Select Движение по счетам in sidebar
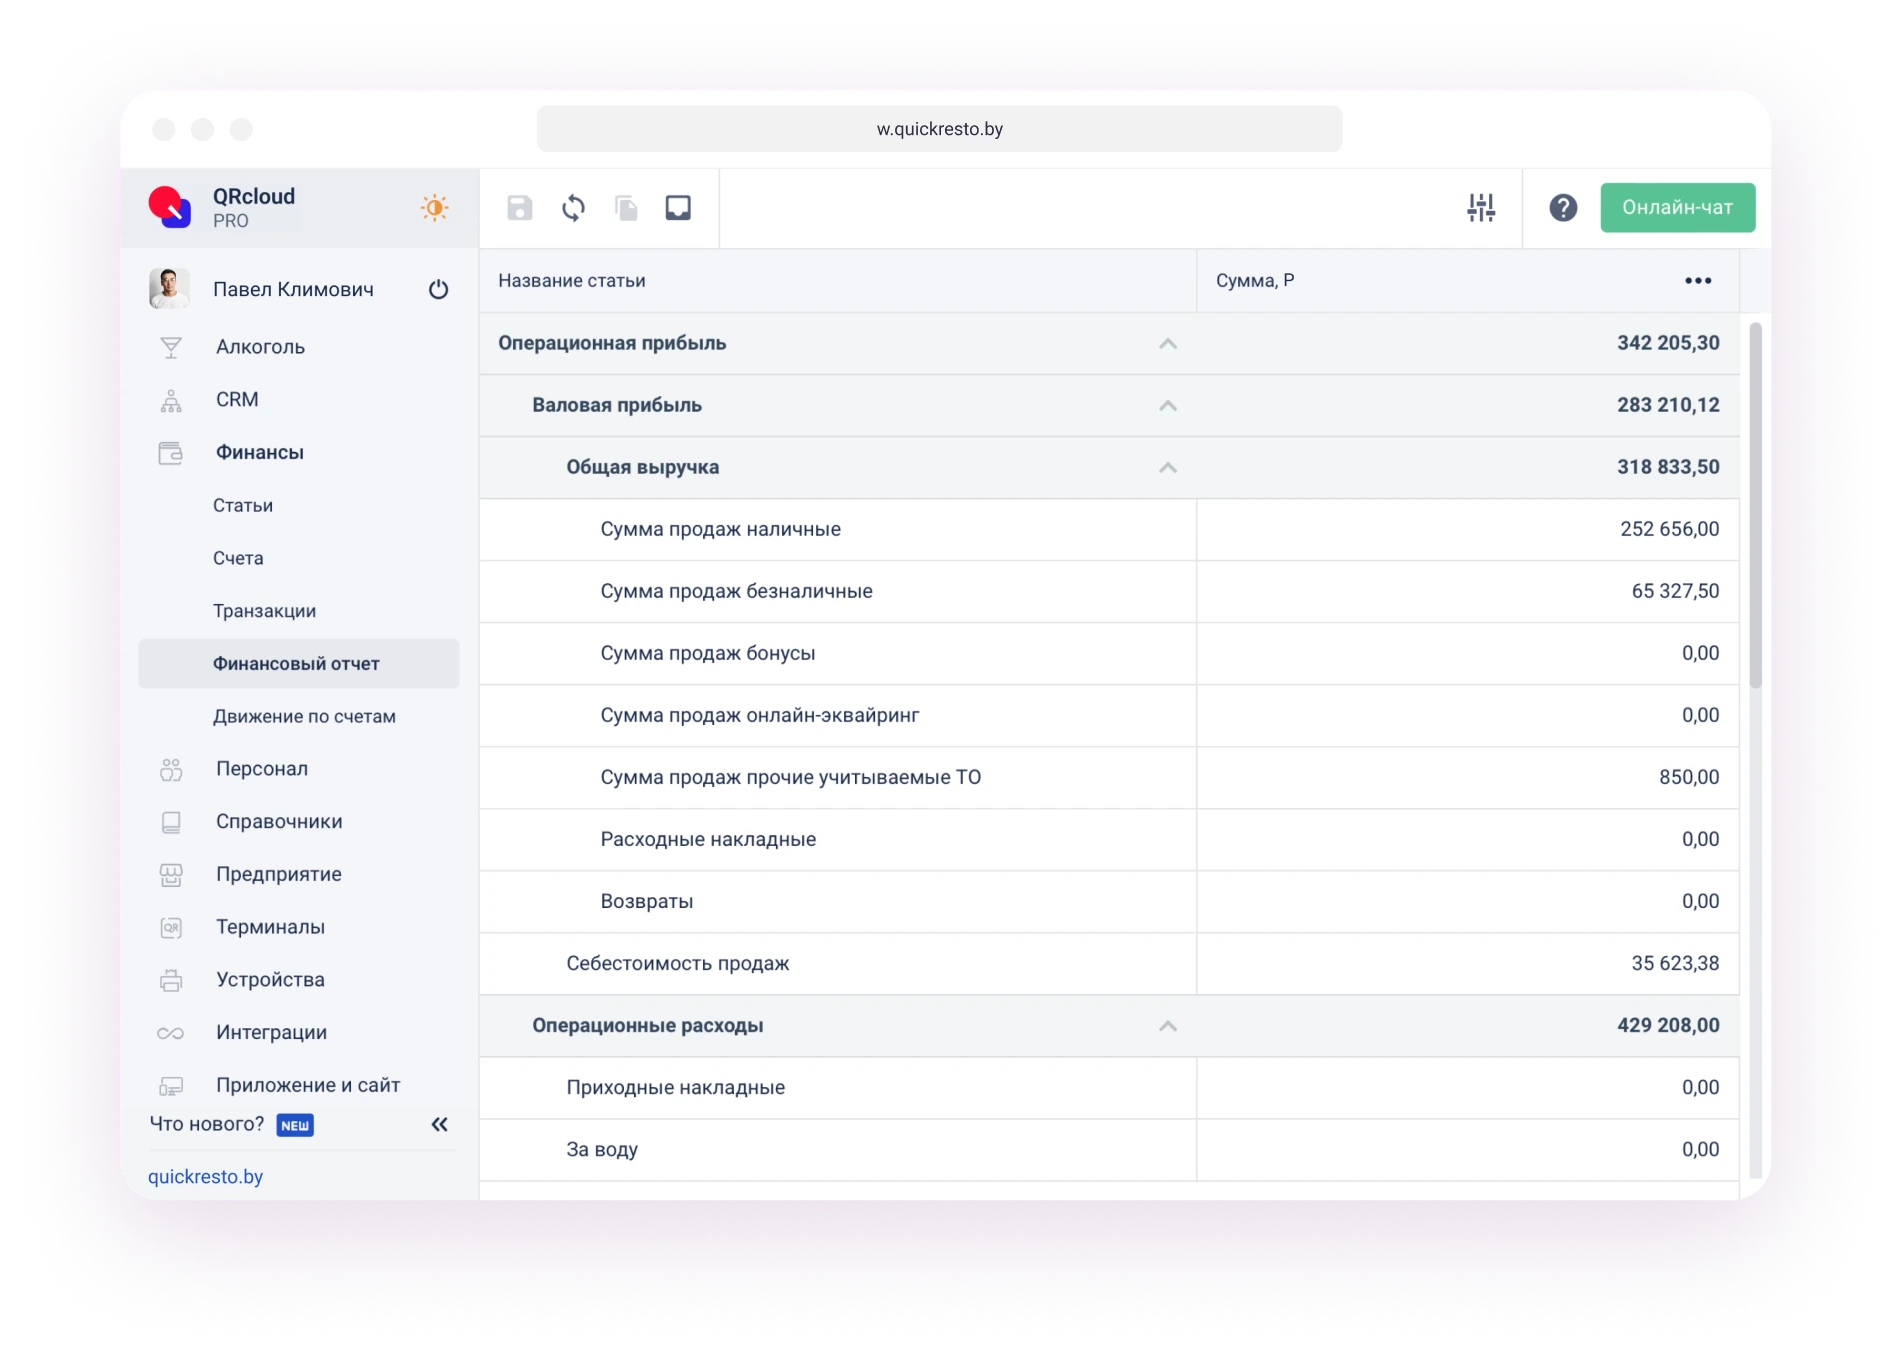Viewport: 1892px width, 1351px height. tap(304, 717)
